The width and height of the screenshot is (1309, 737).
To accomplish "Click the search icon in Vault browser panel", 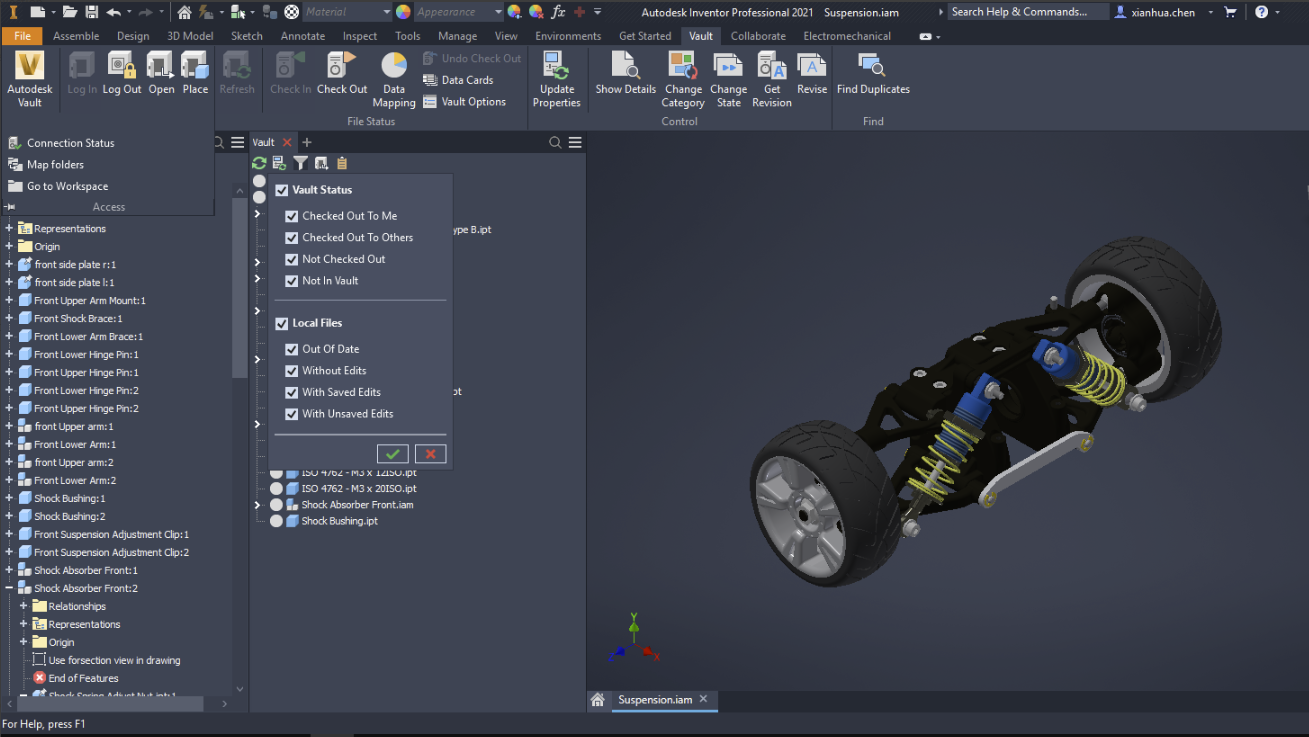I will [x=555, y=143].
